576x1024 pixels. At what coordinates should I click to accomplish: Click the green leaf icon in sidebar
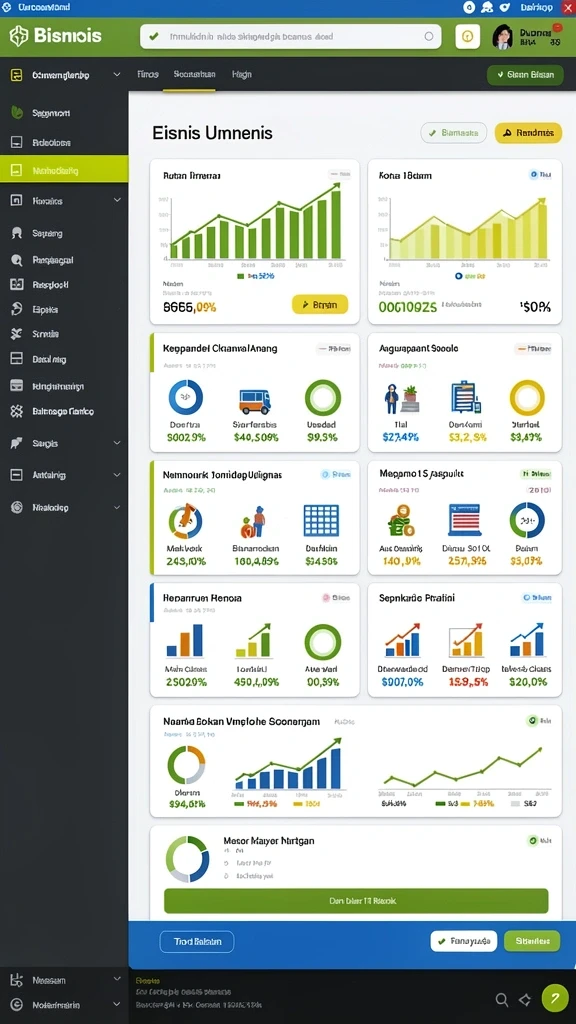point(17,112)
